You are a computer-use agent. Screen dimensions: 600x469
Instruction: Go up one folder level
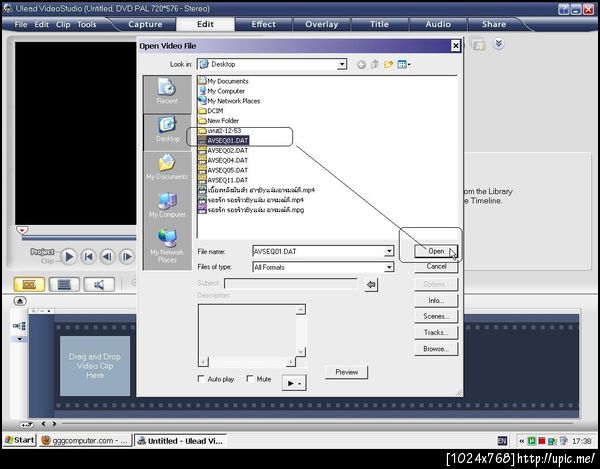pyautogui.click(x=374, y=64)
